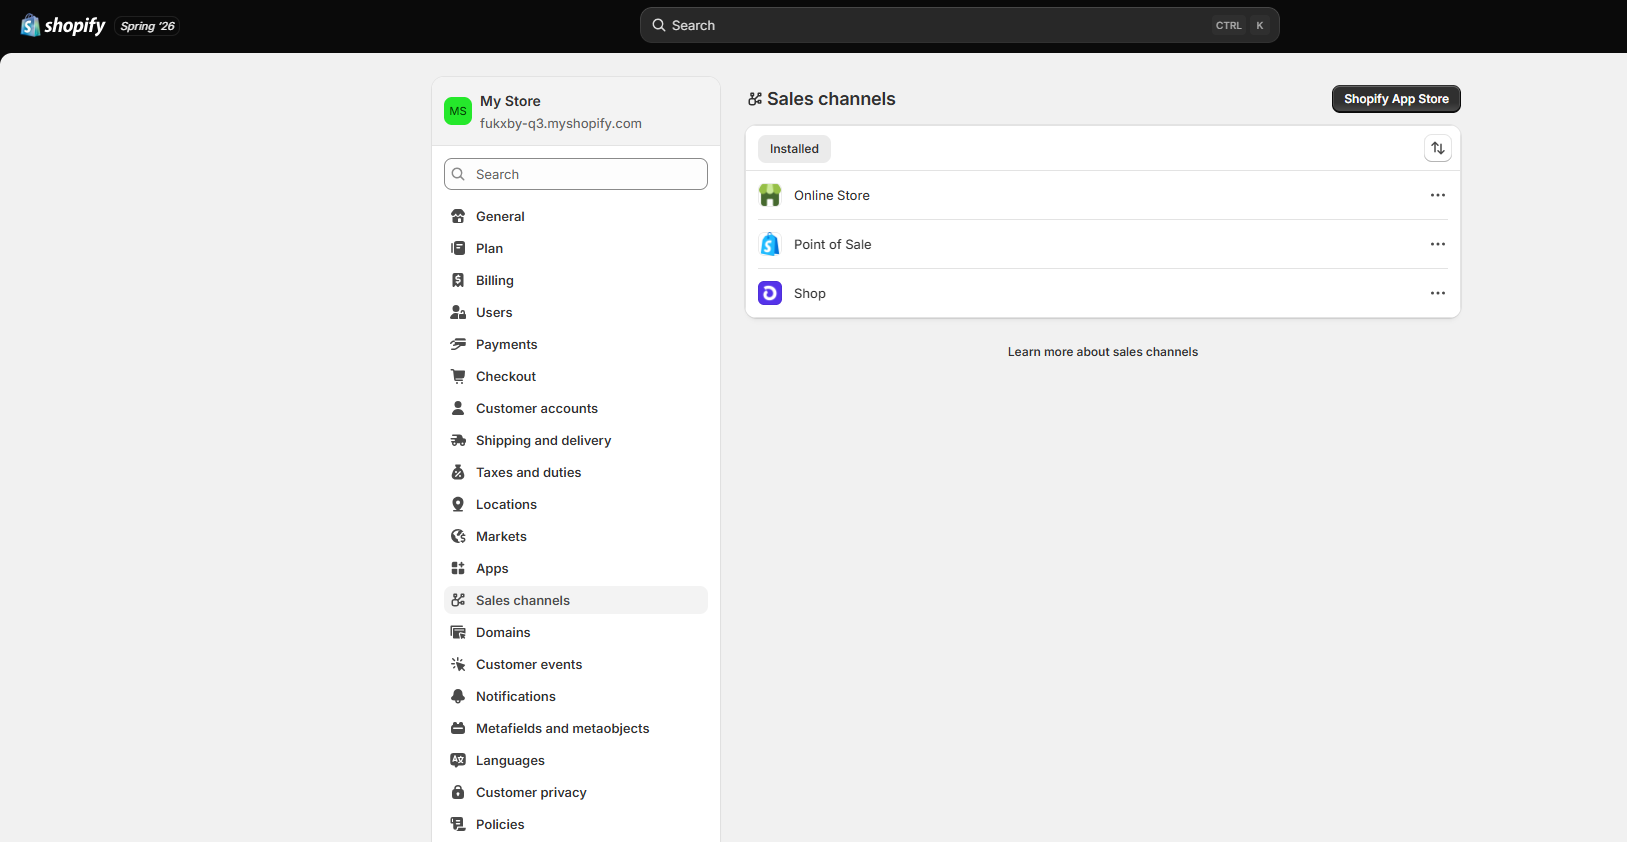The image size is (1627, 842).
Task: Click the Apps grid icon
Action: [x=458, y=568]
